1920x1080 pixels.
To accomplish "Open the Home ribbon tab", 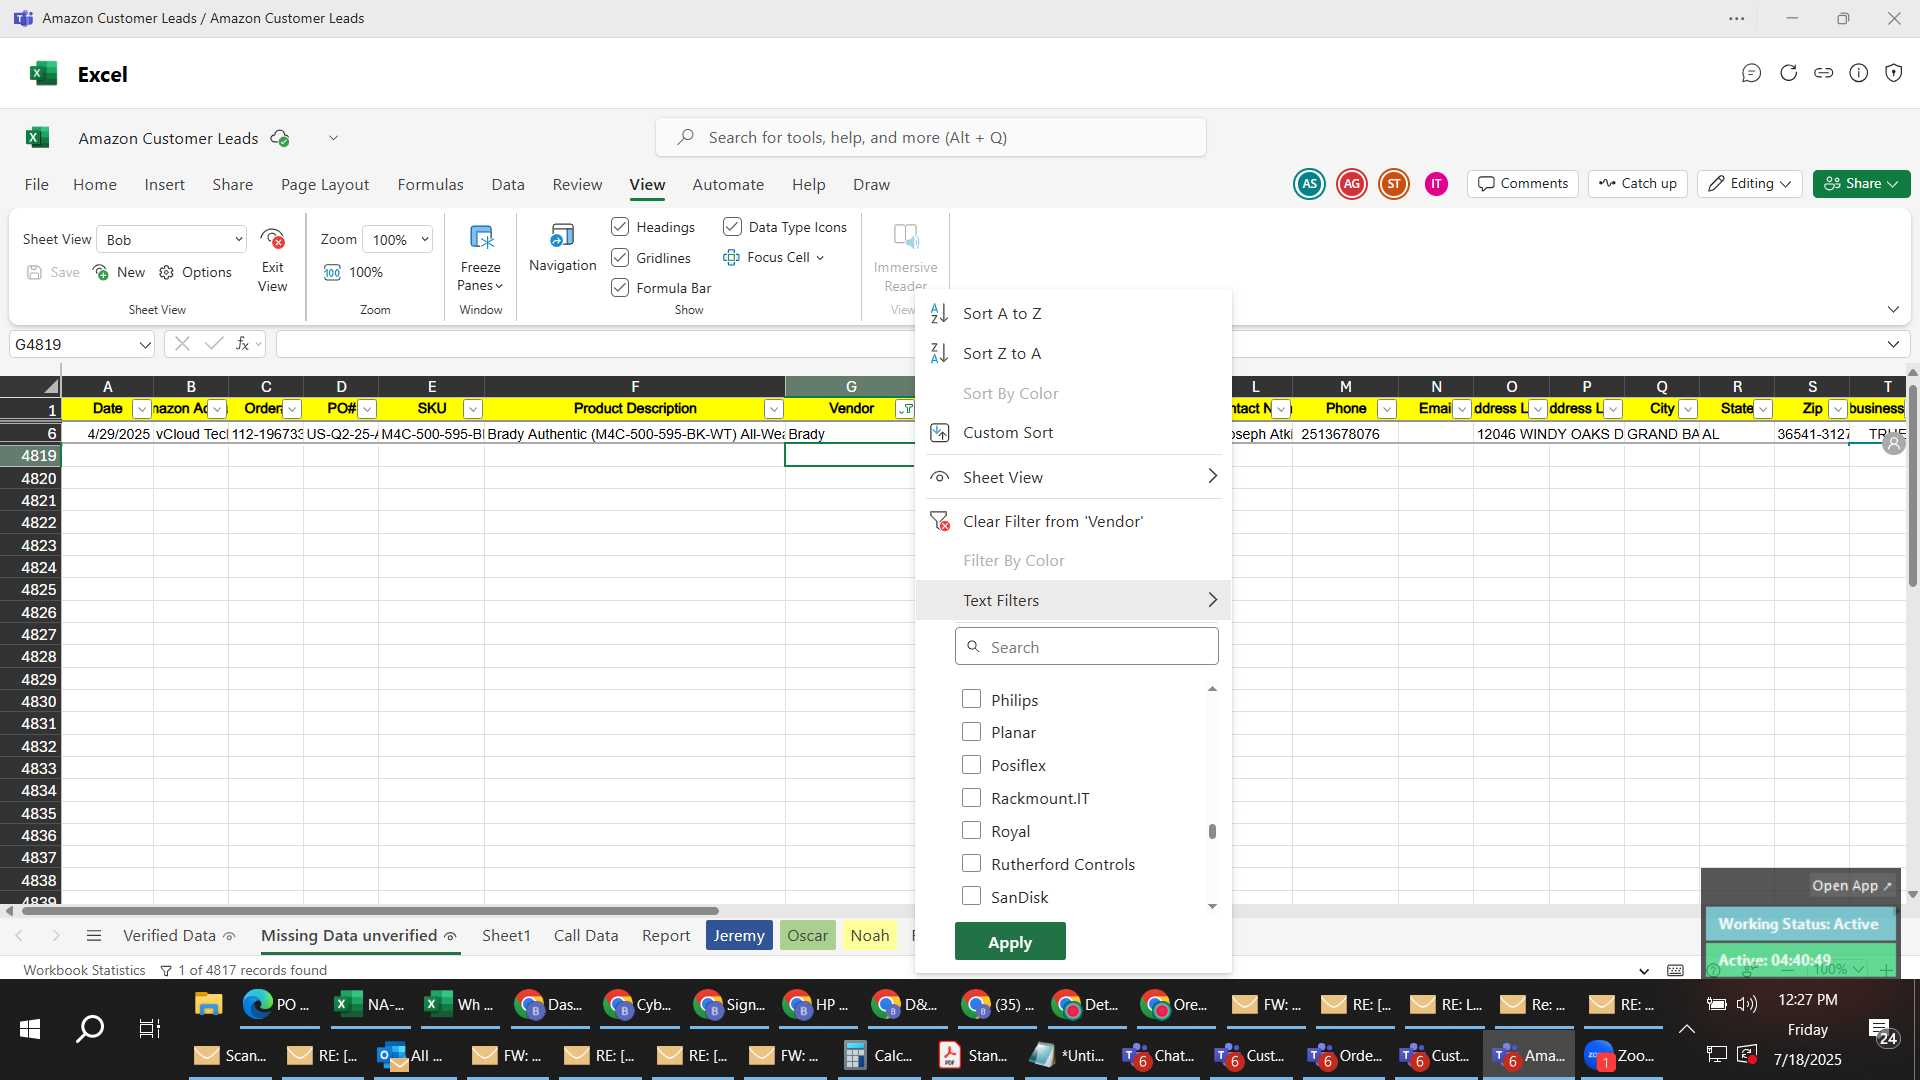I will tap(95, 184).
